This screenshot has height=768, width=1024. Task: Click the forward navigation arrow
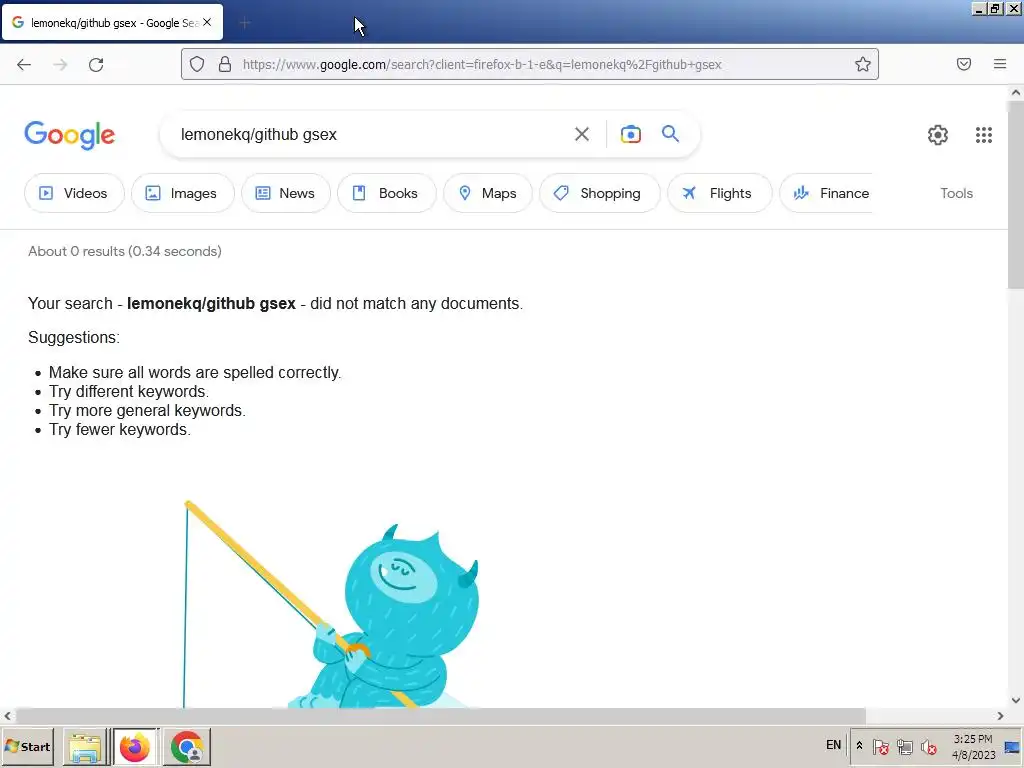(x=60, y=64)
